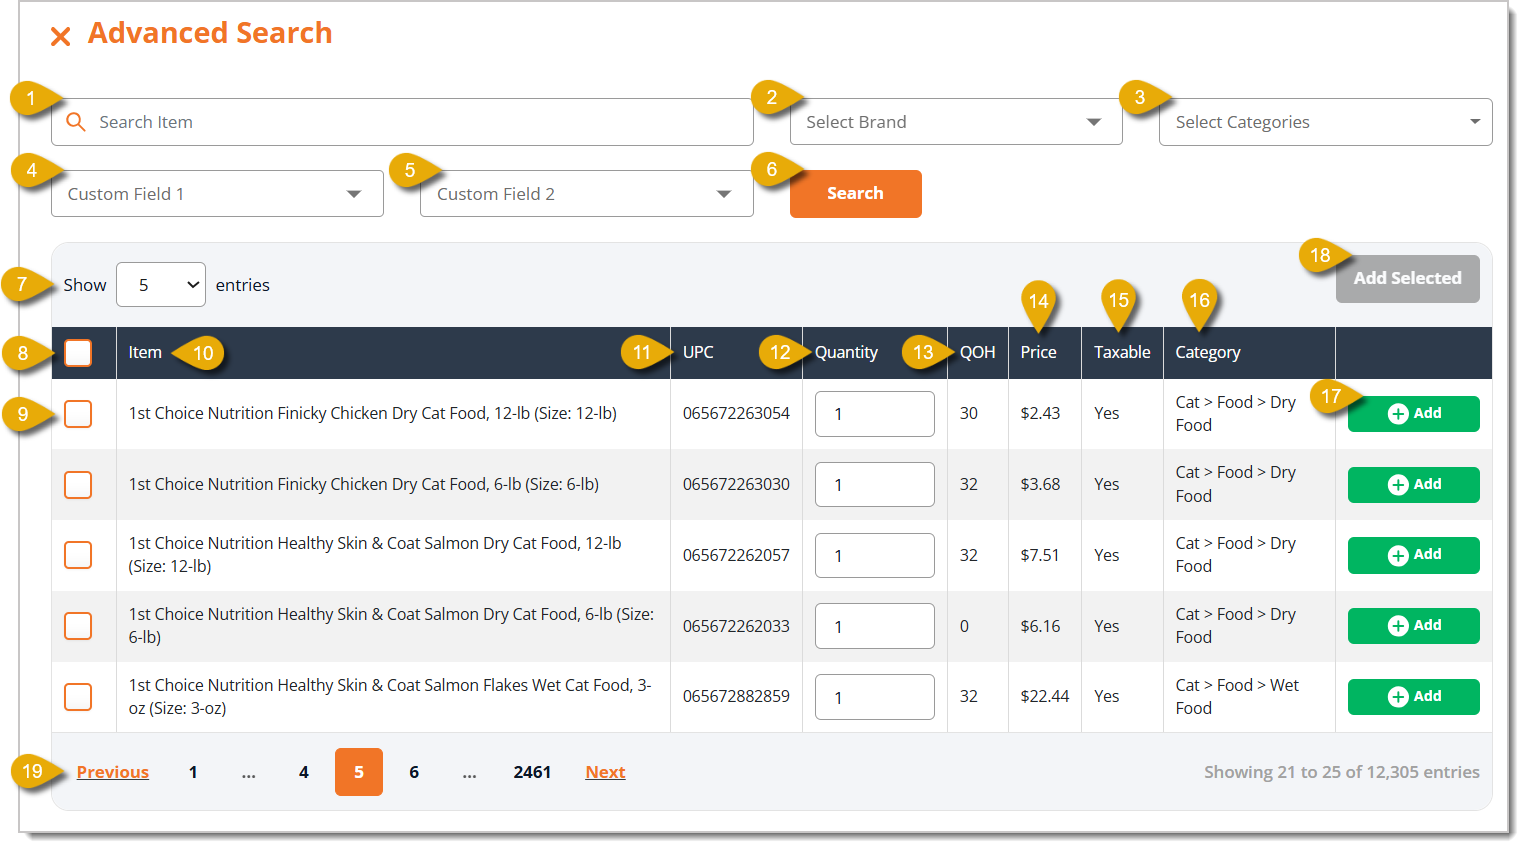1524x848 pixels.
Task: Sort by the QOH column header
Action: coord(977,353)
